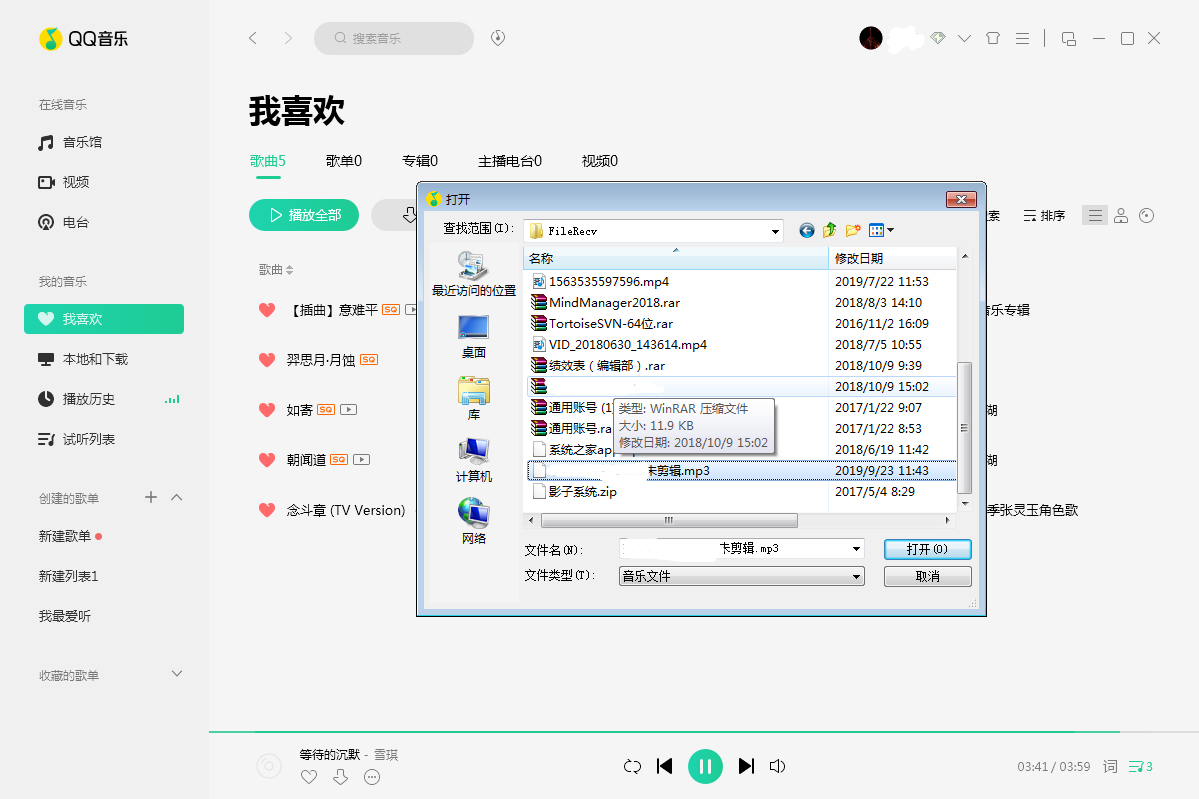Open the 音乐文件 file type dropdown

[855, 576]
